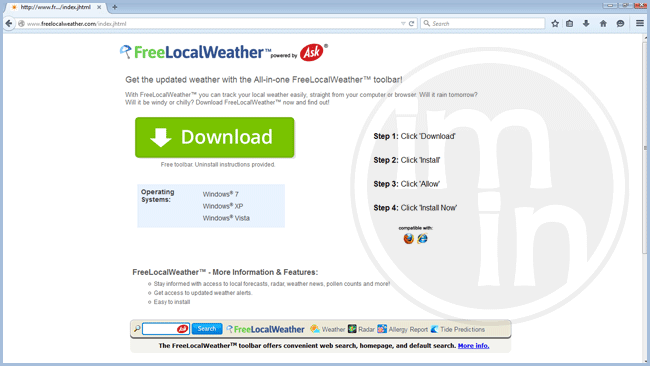
Task: Click the magnifier icon in toolbar preview
Action: 137,329
